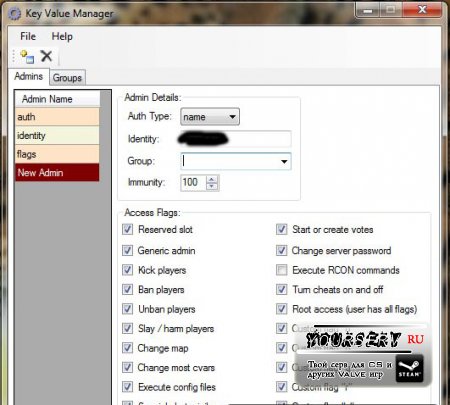Select the identity row in admin list
Image resolution: width=450 pixels, height=405 pixels.
click(57, 135)
